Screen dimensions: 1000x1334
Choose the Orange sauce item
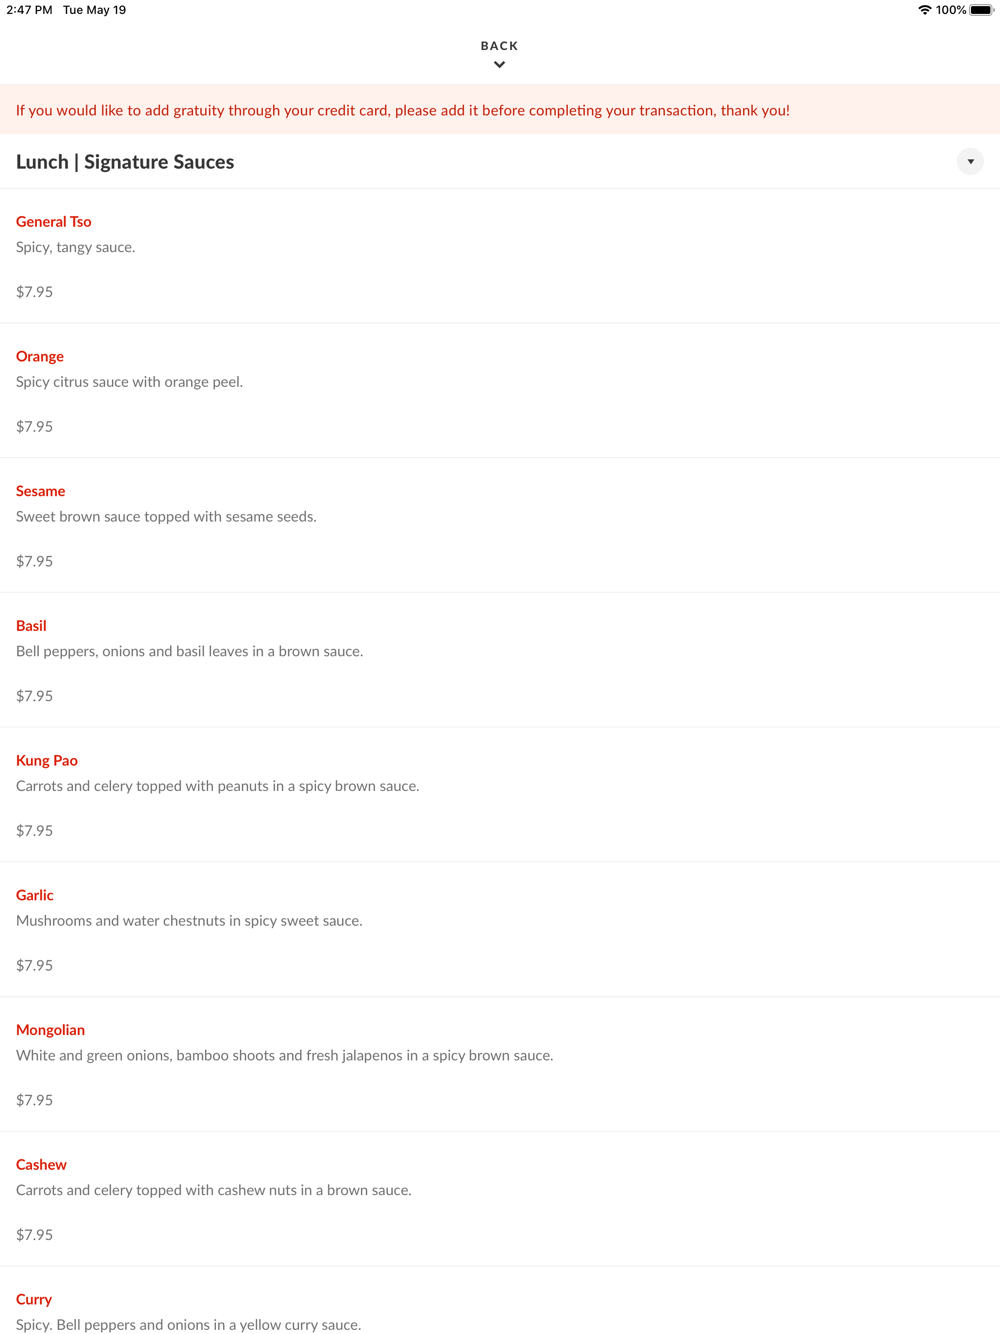click(x=500, y=391)
